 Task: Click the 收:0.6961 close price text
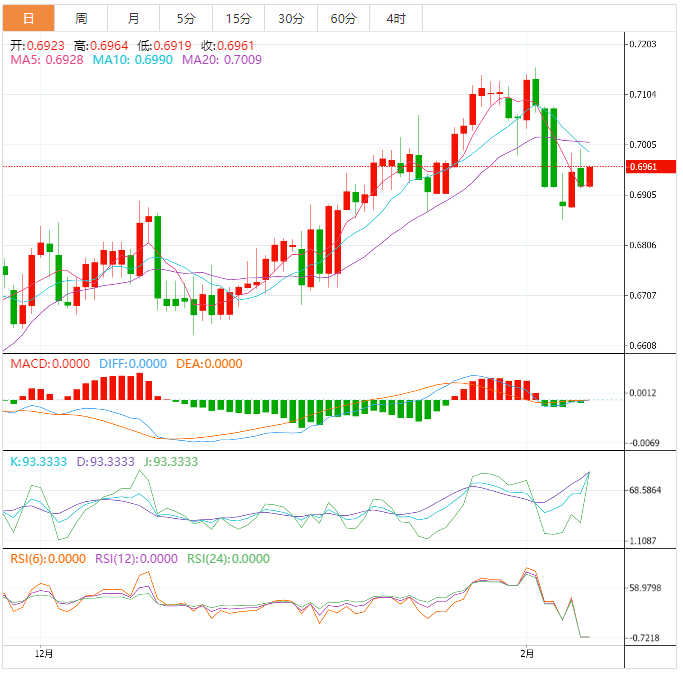(x=228, y=46)
